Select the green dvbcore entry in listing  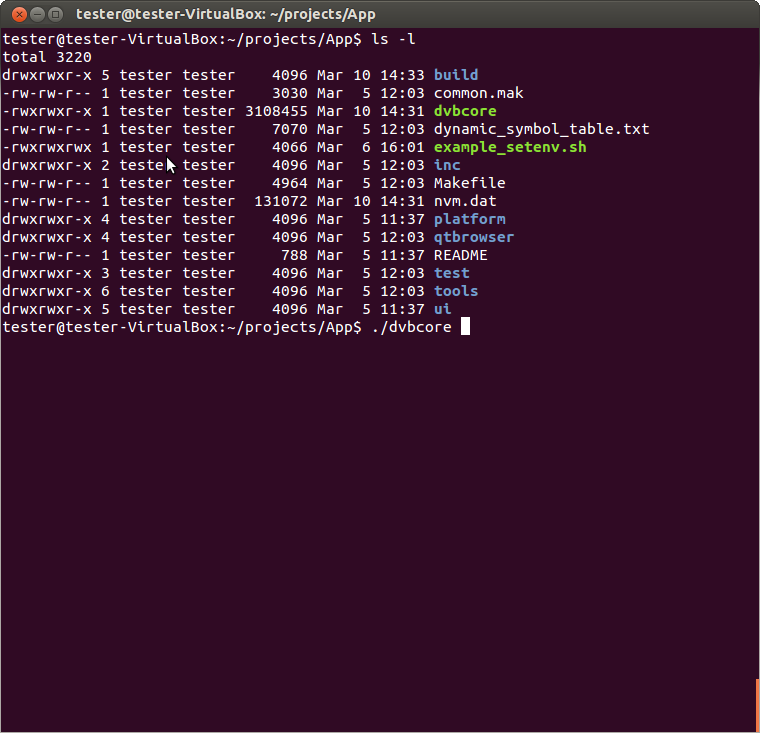coord(464,111)
